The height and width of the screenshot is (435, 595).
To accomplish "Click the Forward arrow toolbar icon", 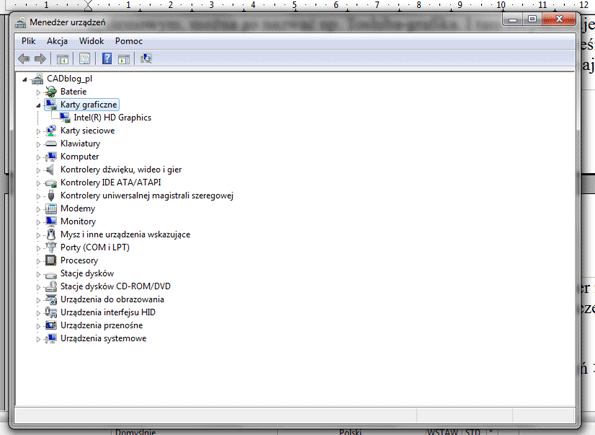I will click(40, 59).
